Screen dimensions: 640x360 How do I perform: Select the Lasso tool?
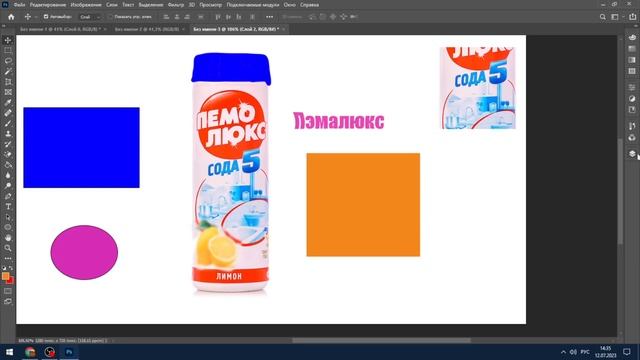click(x=8, y=61)
